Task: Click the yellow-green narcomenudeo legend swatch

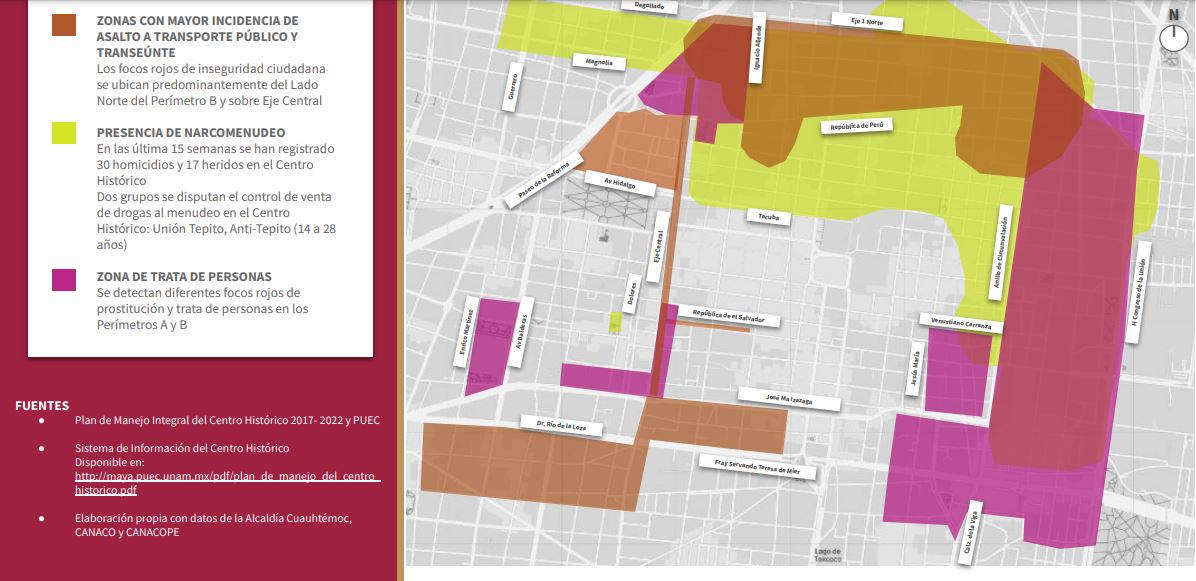Action: pyautogui.click(x=64, y=133)
